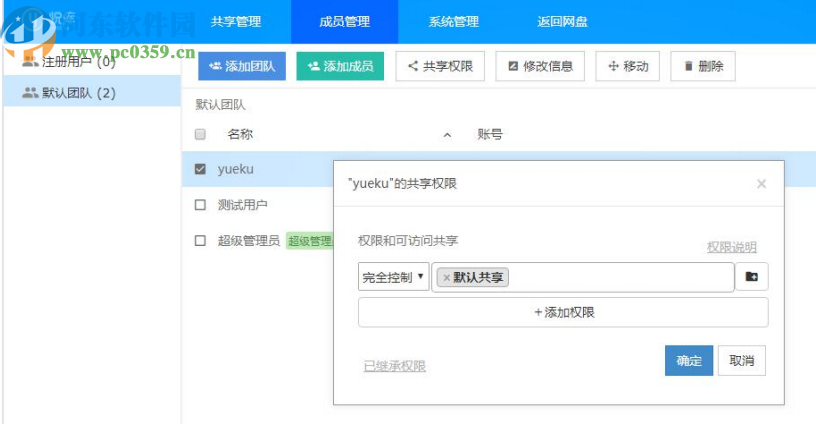Confirm with the 确定 button
The width and height of the screenshot is (816, 424).
pos(689,361)
